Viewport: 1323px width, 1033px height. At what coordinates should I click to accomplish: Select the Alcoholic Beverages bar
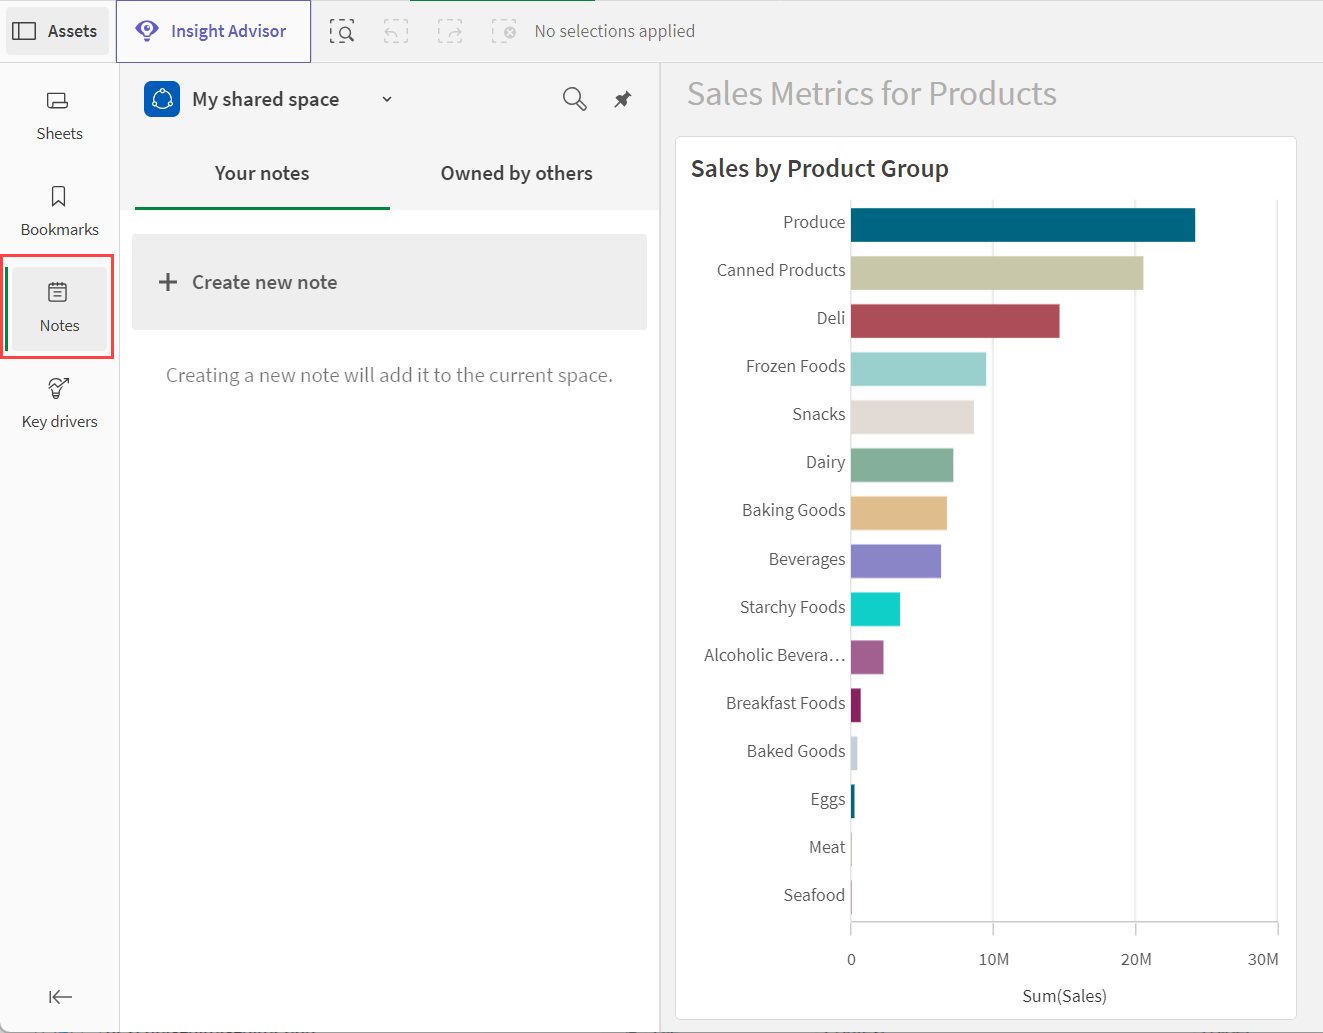click(x=867, y=657)
